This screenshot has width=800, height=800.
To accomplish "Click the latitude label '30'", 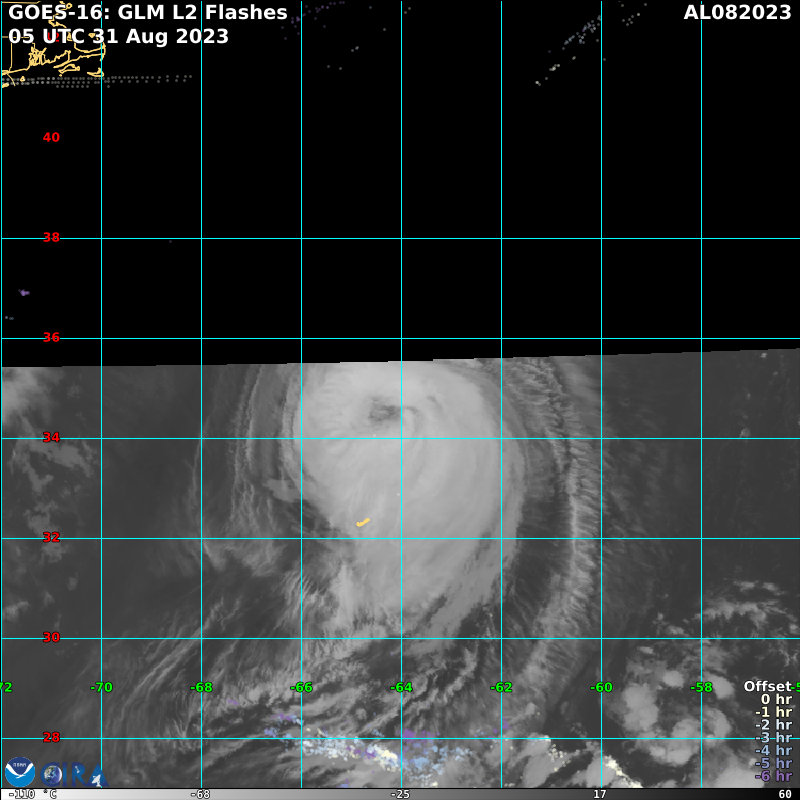I will (x=51, y=637).
